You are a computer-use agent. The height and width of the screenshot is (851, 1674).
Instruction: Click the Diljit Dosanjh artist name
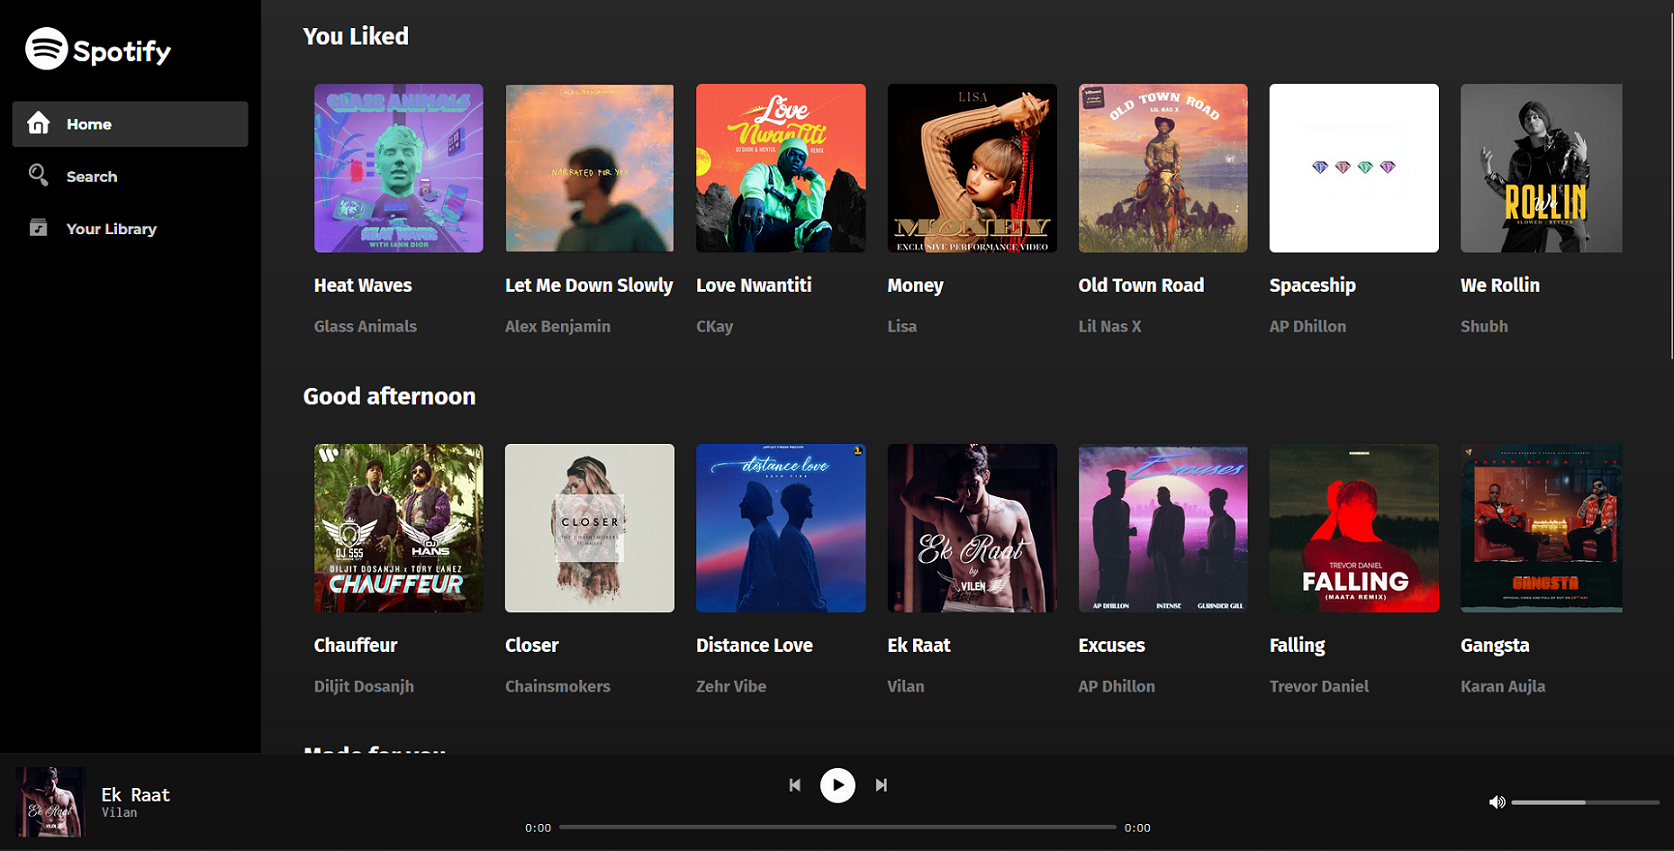pos(364,686)
